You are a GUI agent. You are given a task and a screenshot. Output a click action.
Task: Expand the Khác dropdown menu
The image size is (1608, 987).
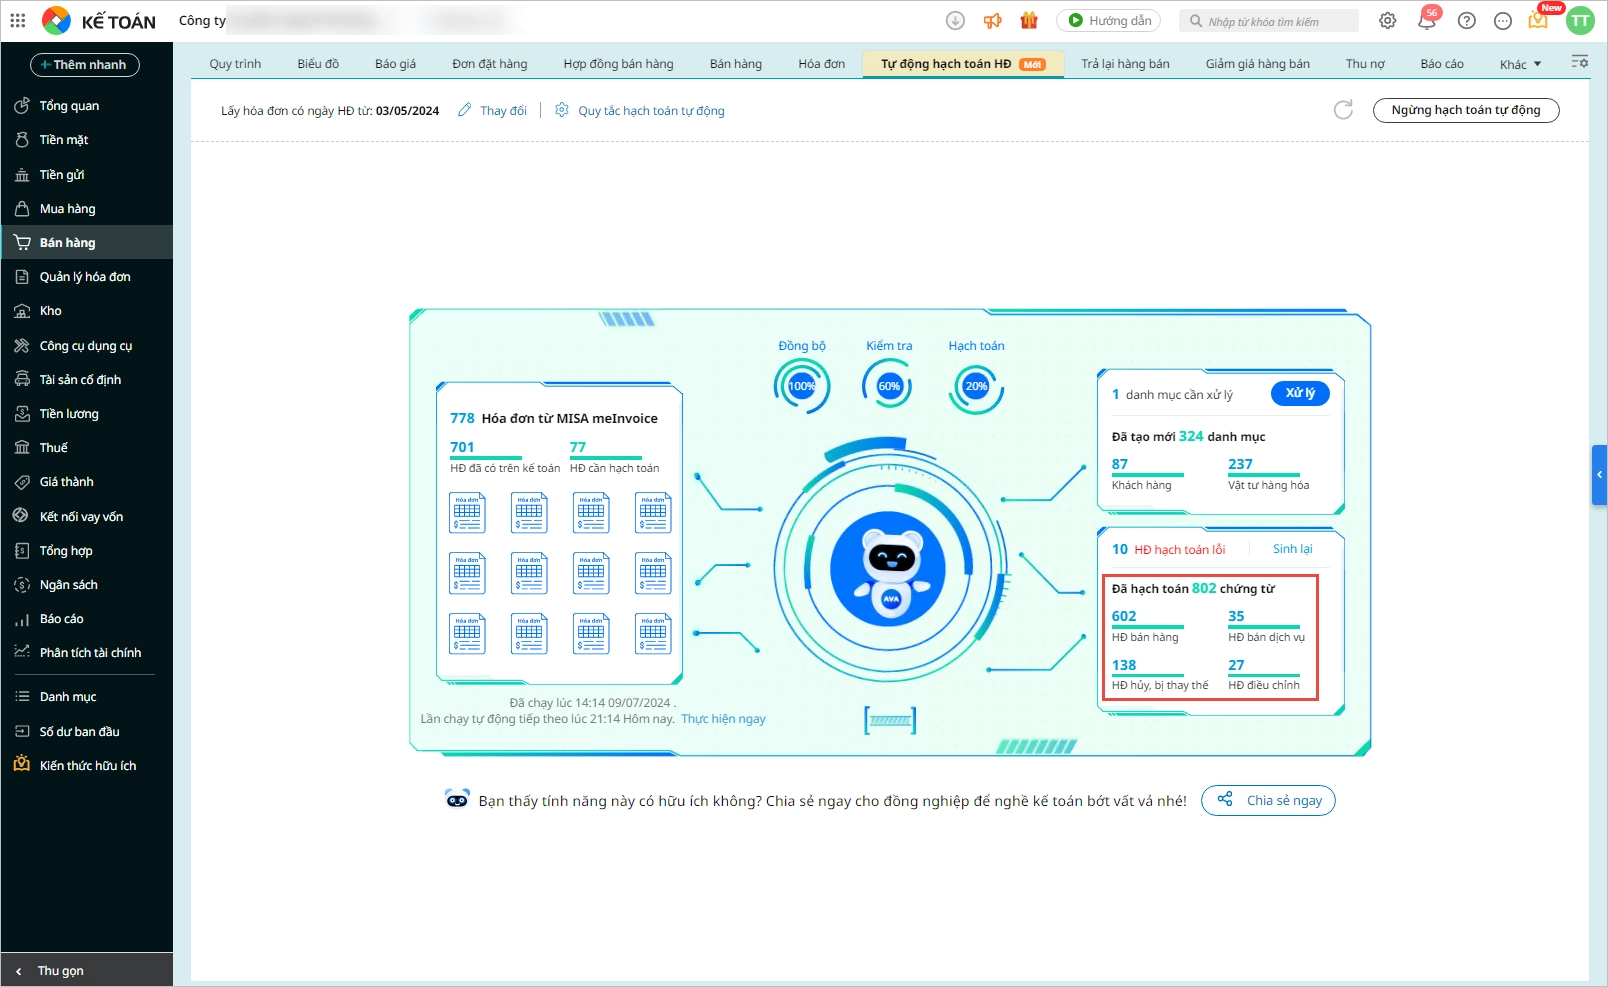tap(1520, 64)
